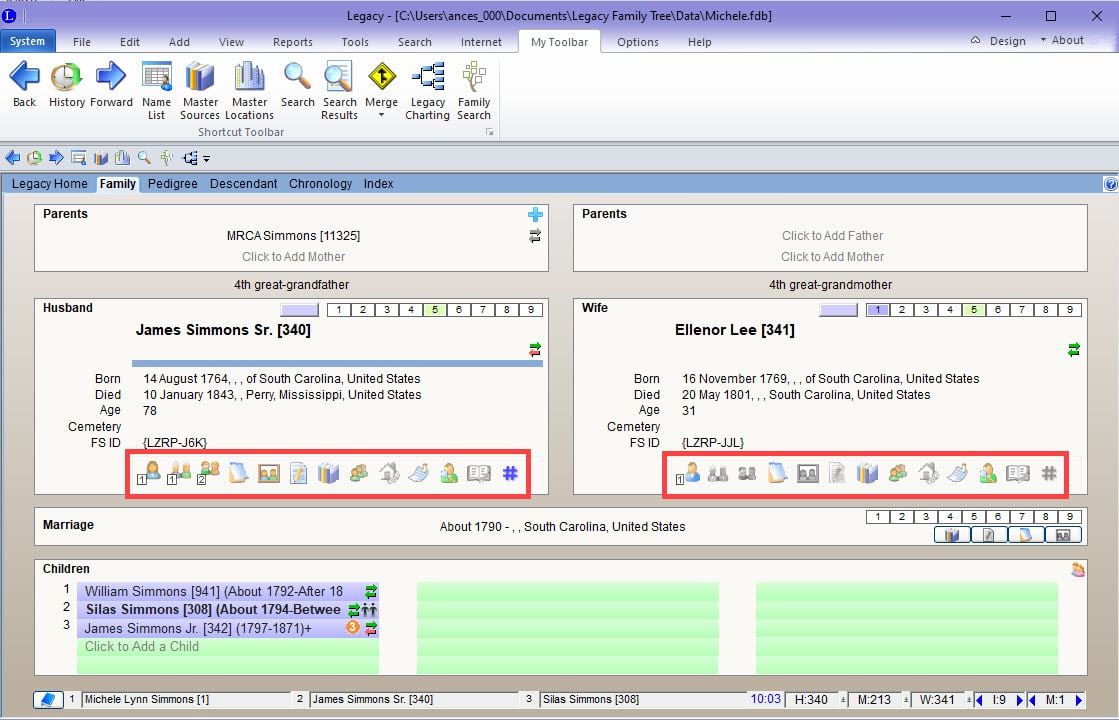1119x720 pixels.
Task: Toggle wife's tag 3
Action: click(x=926, y=310)
